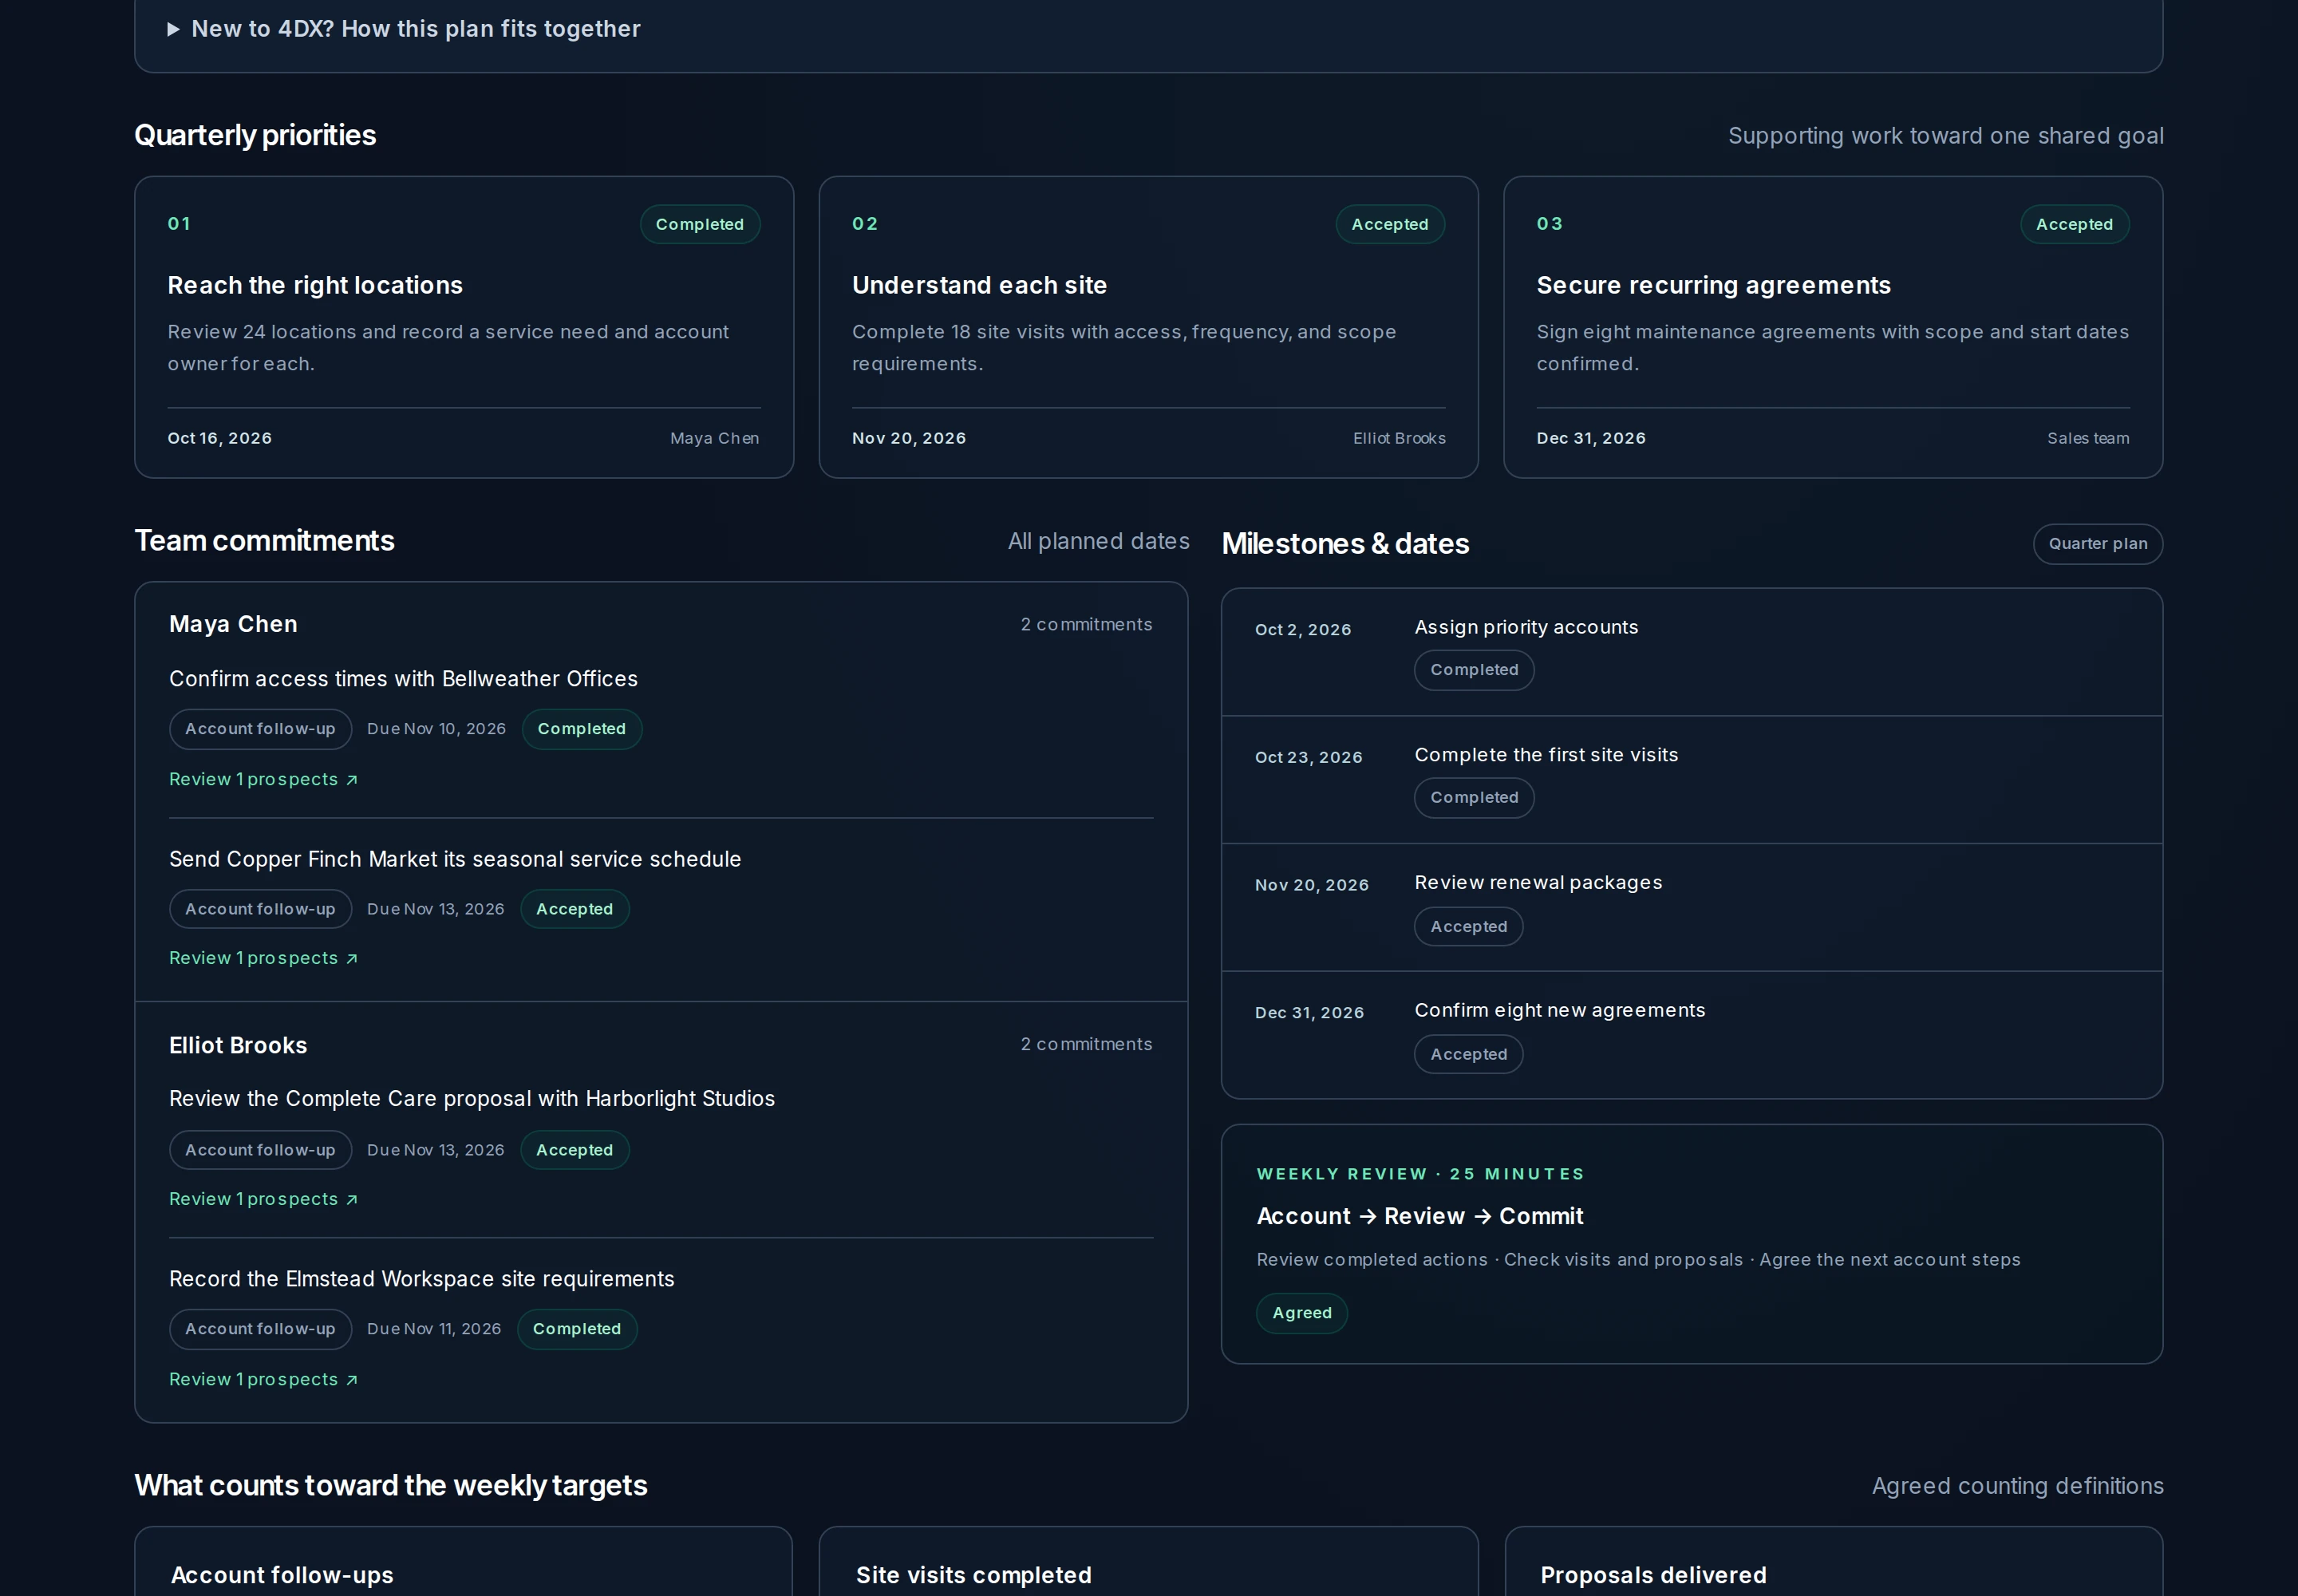
Task: Click Accepted badge under Review renewal packages
Action: (x=1468, y=927)
